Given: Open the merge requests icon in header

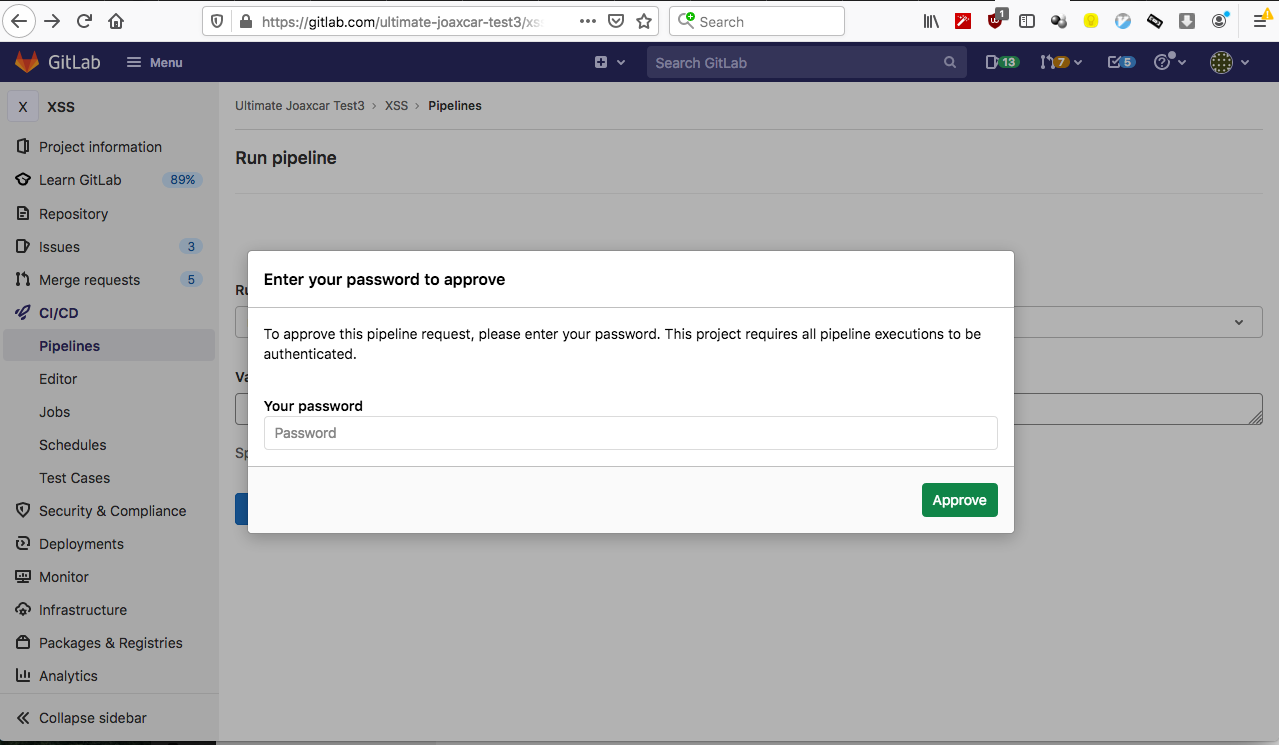Looking at the screenshot, I should [x=1053, y=62].
